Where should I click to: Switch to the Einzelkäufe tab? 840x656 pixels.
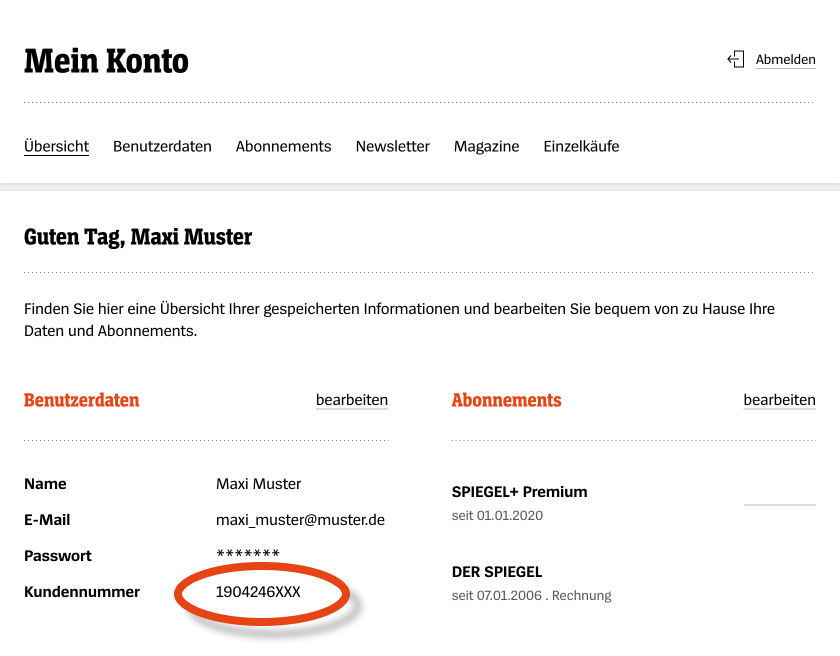pos(581,146)
